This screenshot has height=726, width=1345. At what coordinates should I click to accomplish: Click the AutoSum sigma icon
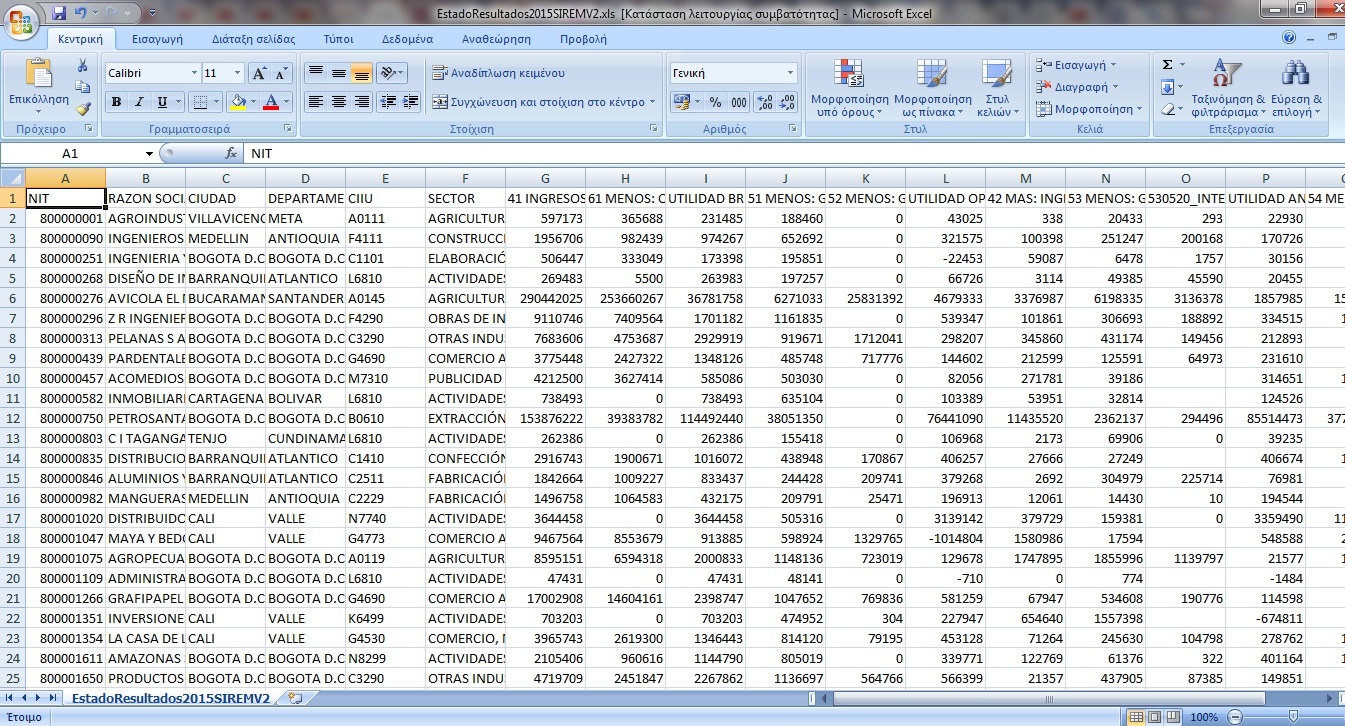point(1167,65)
